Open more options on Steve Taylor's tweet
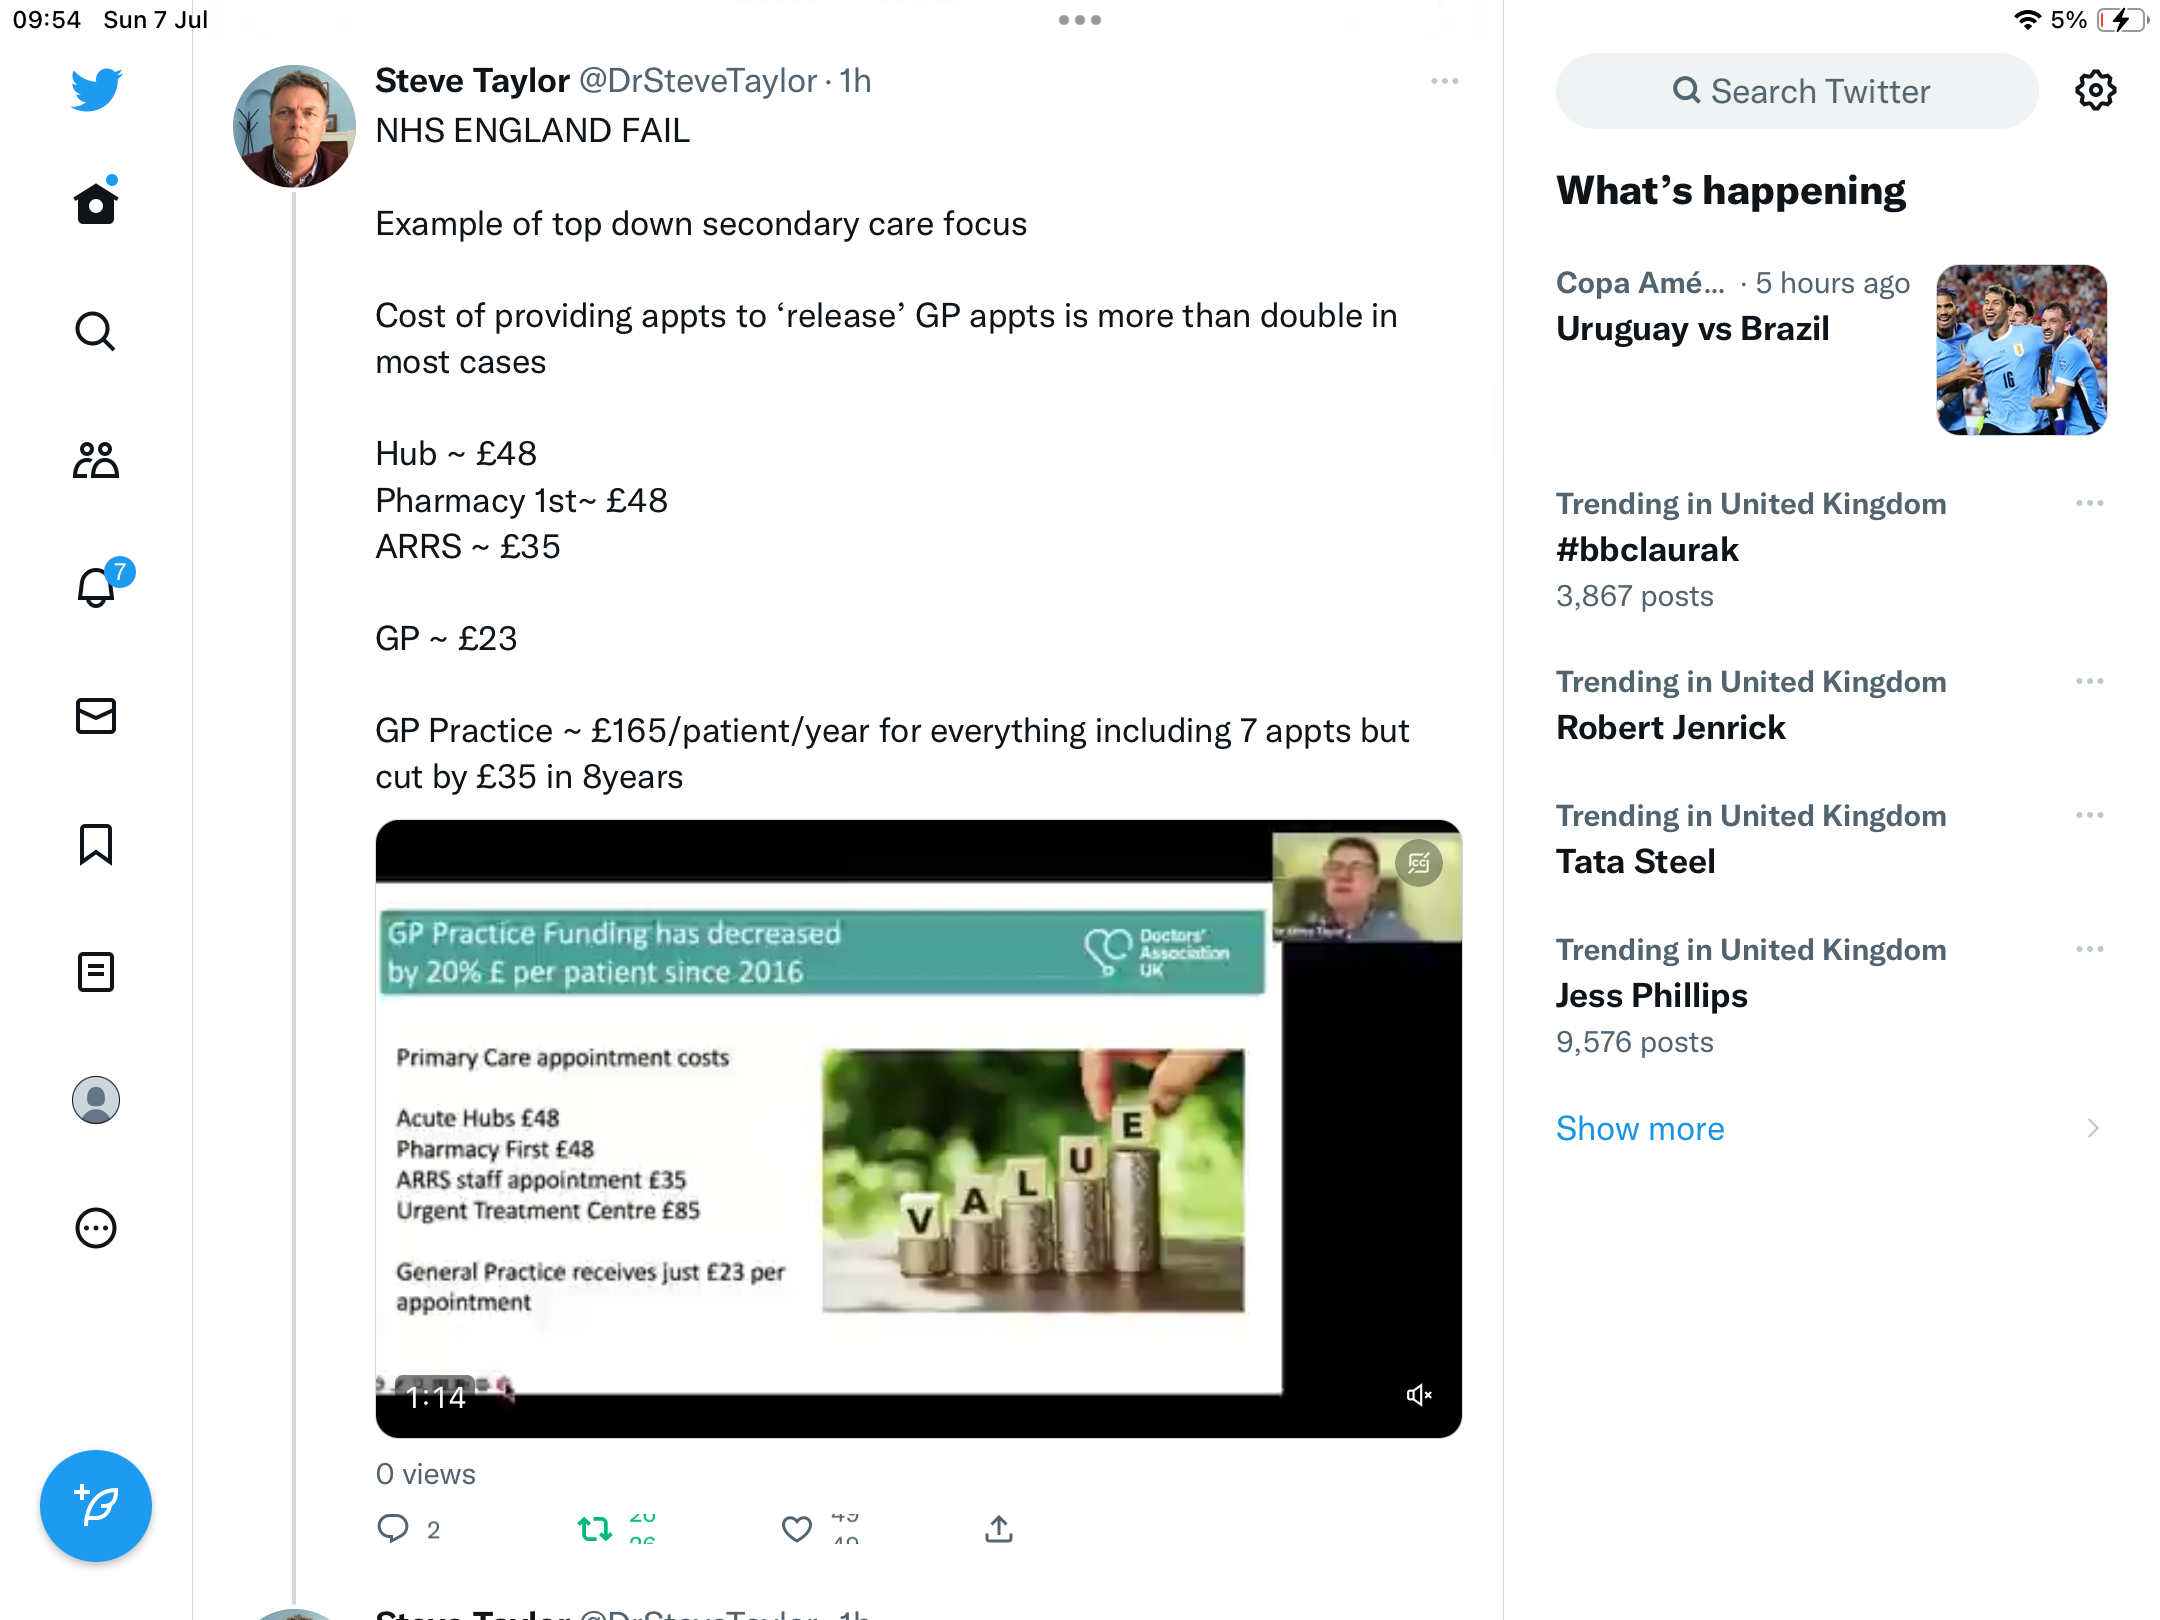The width and height of the screenshot is (2160, 1620). (1444, 81)
